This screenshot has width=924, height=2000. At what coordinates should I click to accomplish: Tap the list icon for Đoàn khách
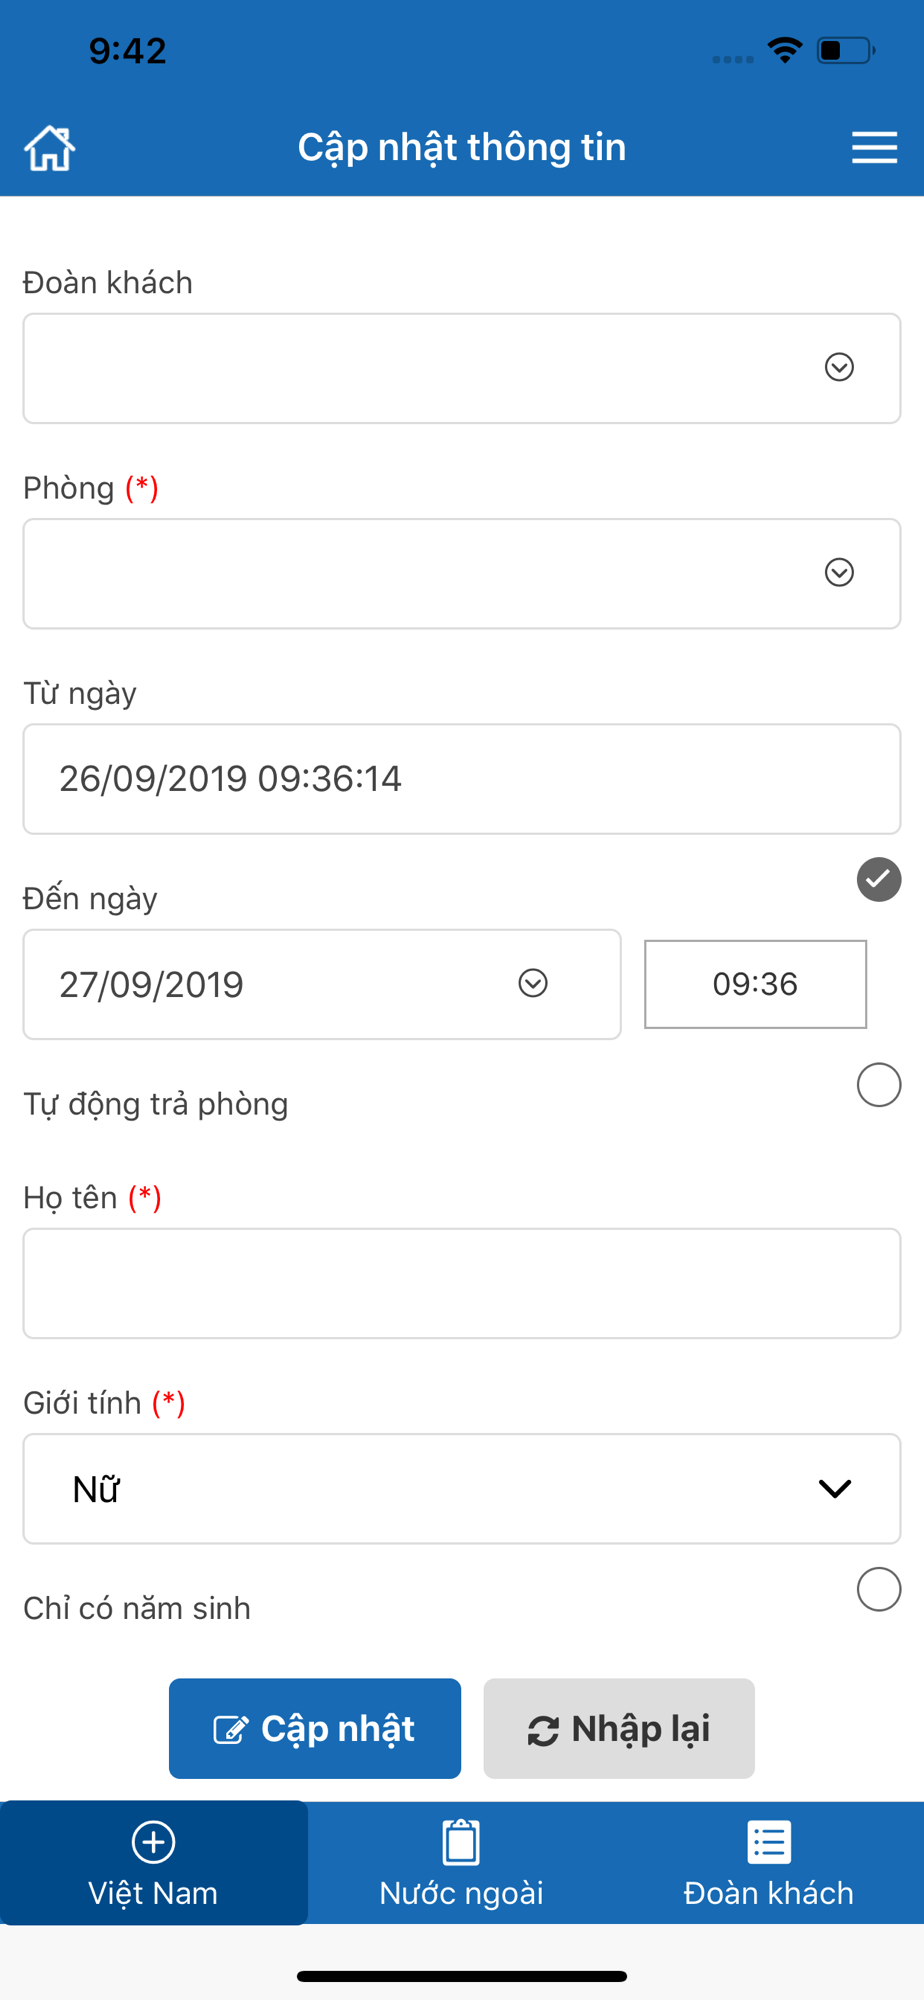point(769,1841)
